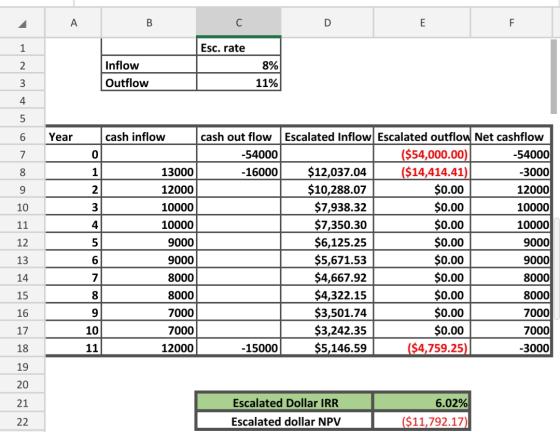The width and height of the screenshot is (560, 432).
Task: Select the ($54,000.00) escalated outflow cell
Action: [422, 154]
